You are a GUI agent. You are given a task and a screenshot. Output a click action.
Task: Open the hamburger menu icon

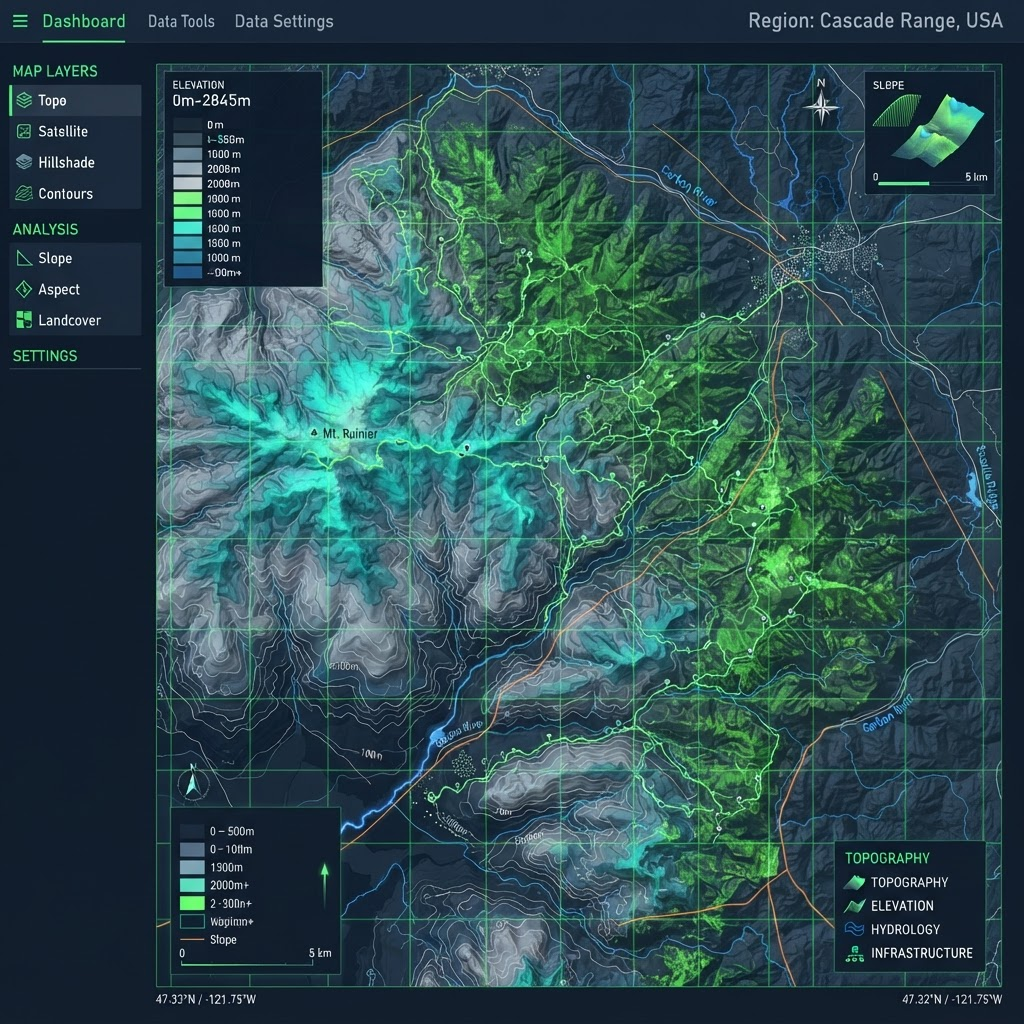(20, 21)
